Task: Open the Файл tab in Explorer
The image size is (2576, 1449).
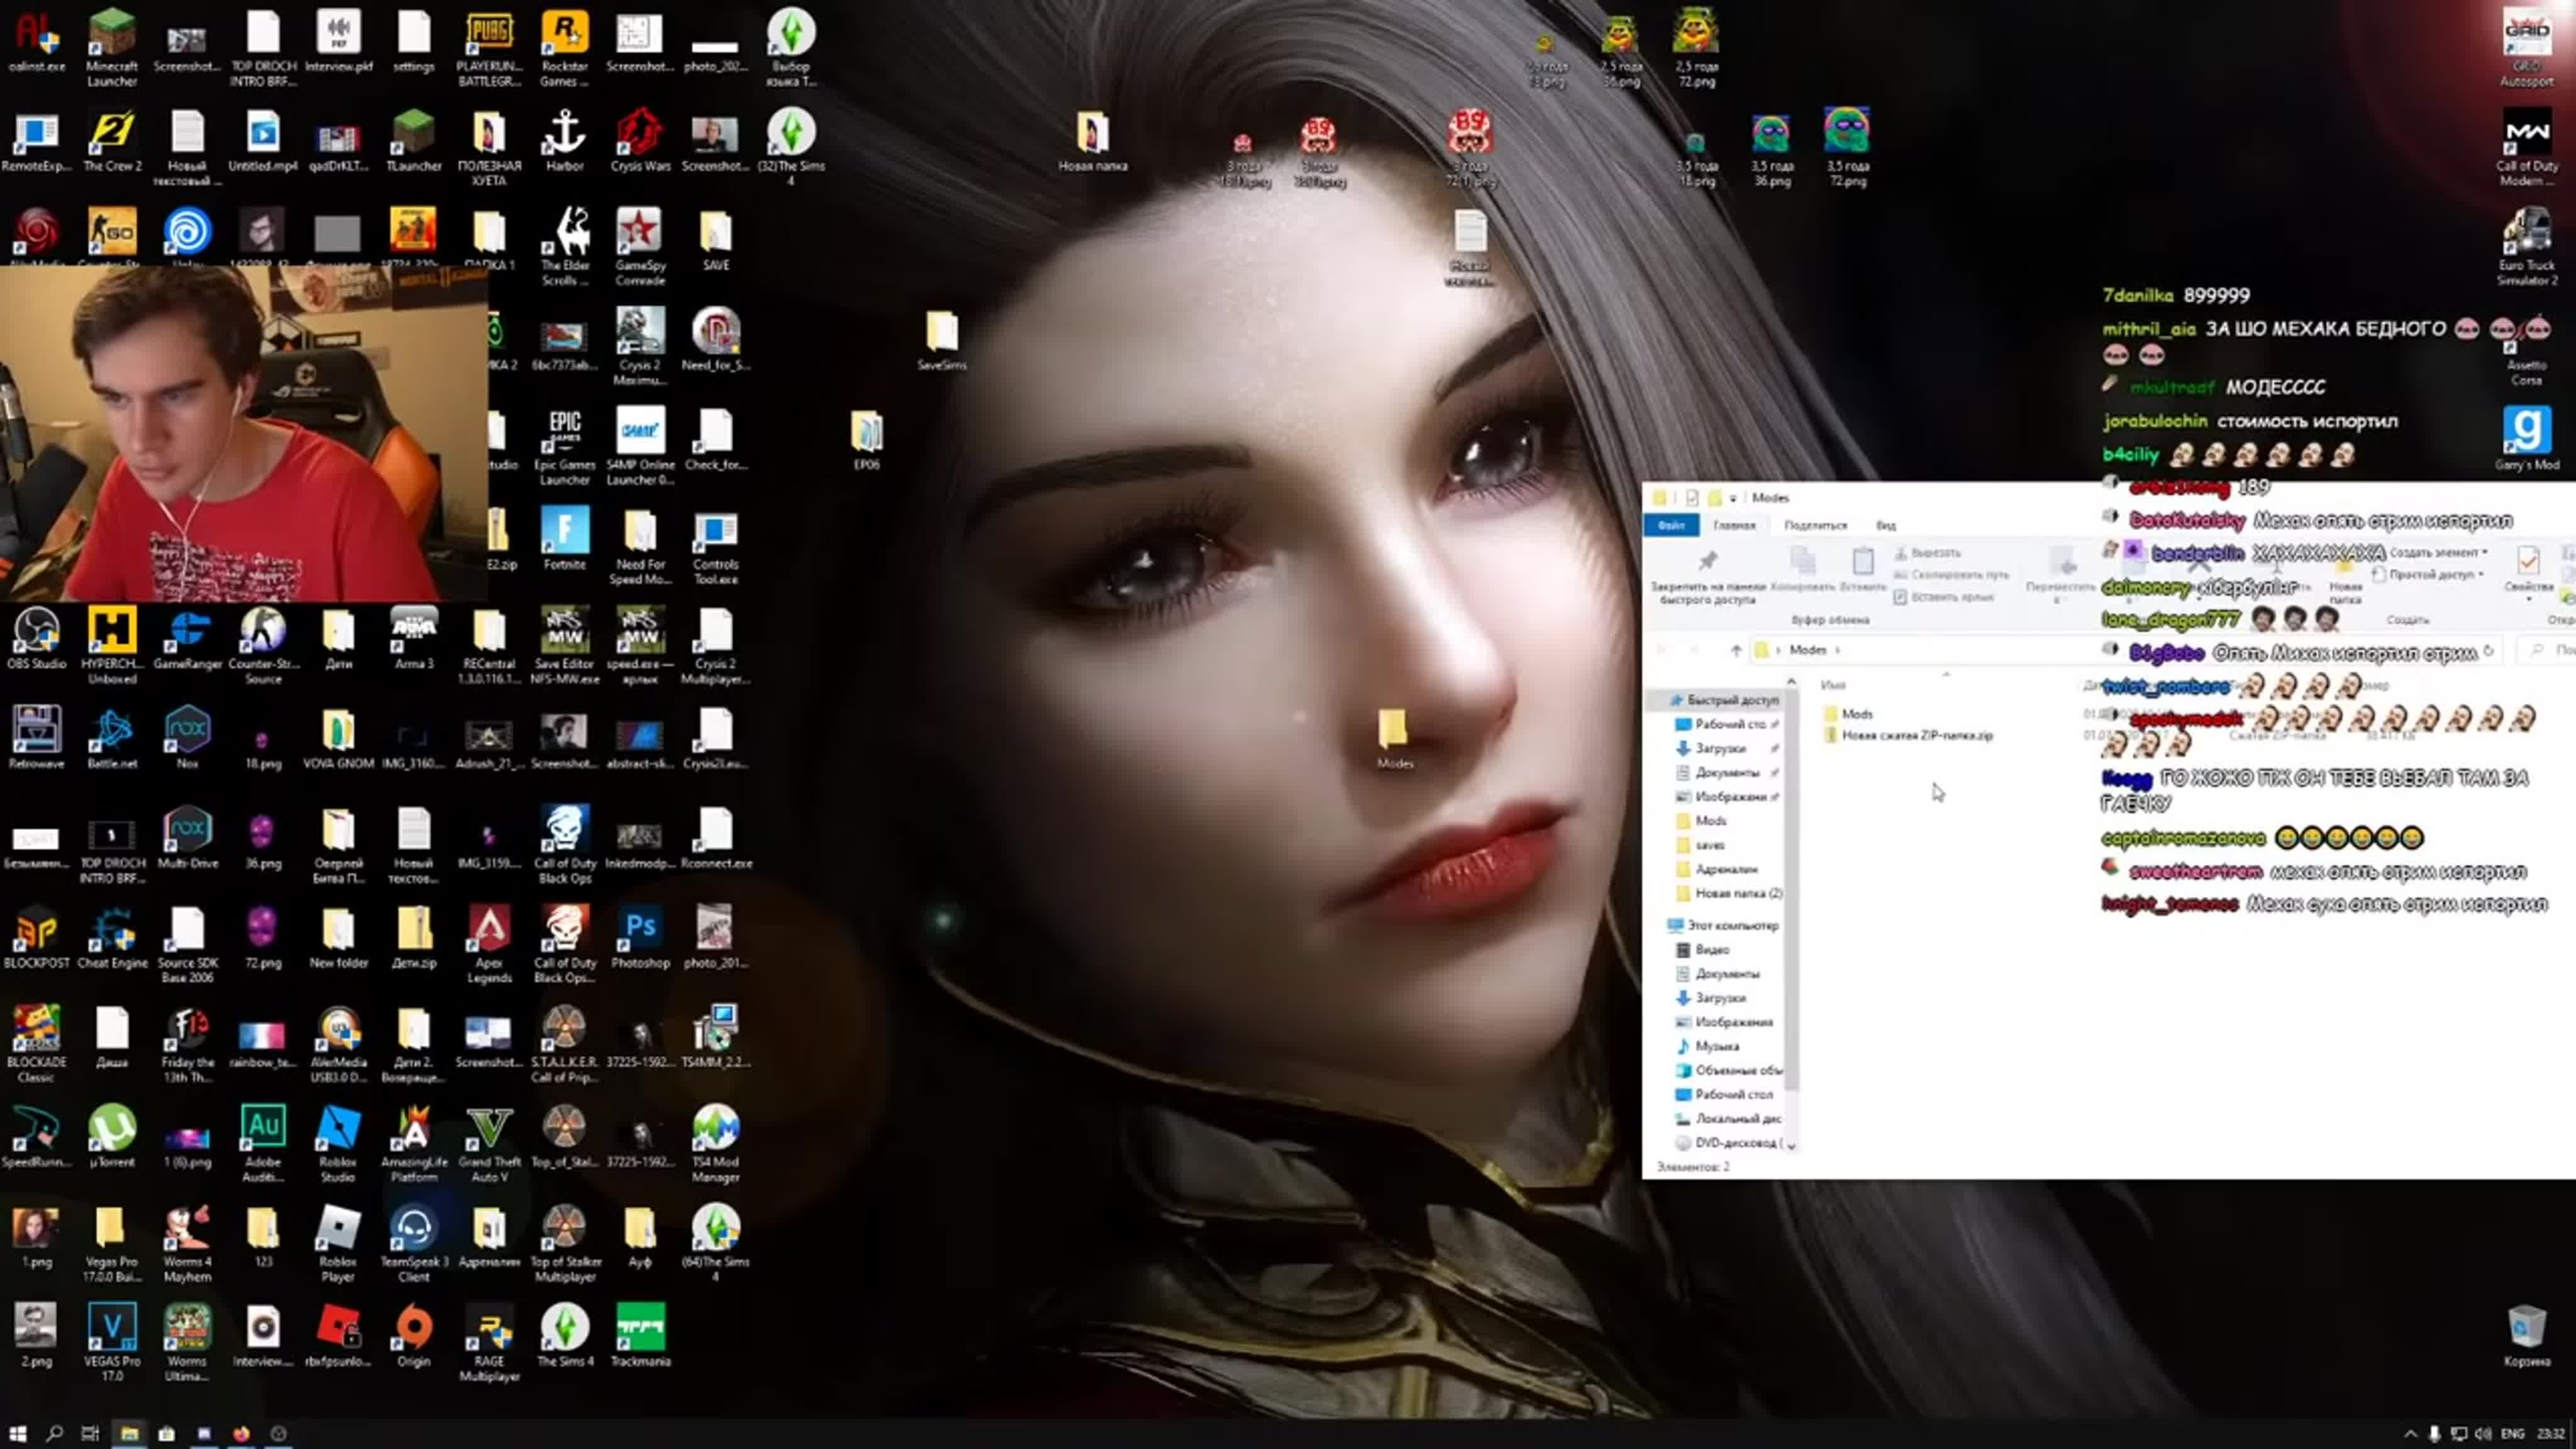Action: pyautogui.click(x=1671, y=525)
